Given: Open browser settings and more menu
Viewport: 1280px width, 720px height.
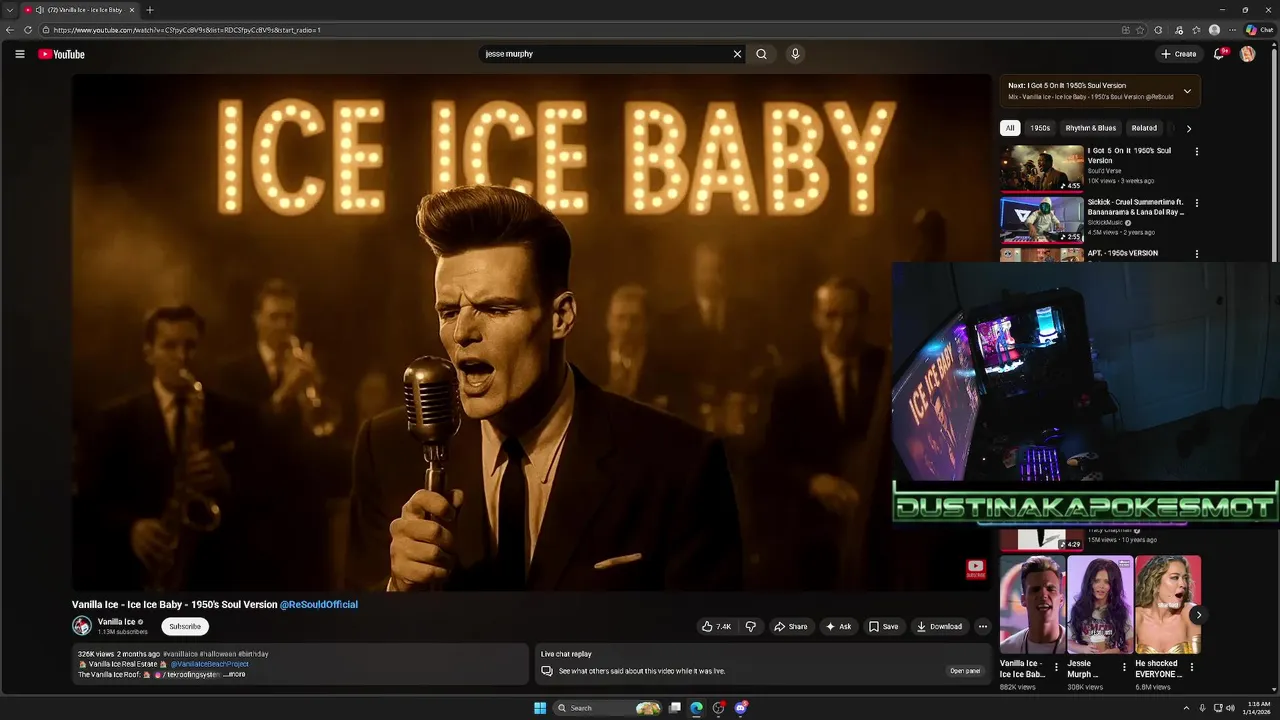Looking at the screenshot, I should point(1232,30).
